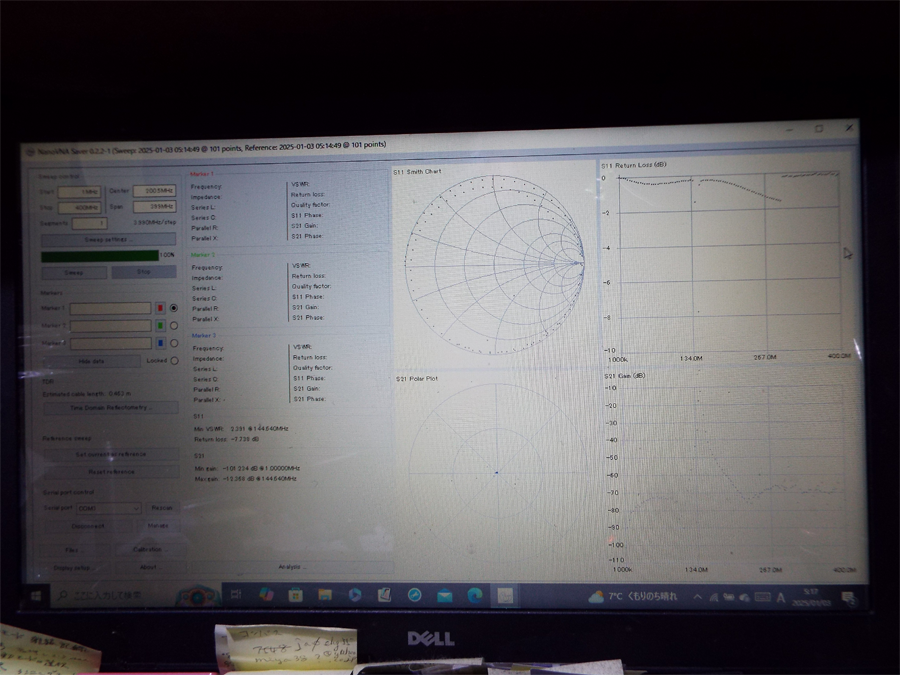The height and width of the screenshot is (675, 900).
Task: Toggle the Locked markers option
Action: point(174,361)
